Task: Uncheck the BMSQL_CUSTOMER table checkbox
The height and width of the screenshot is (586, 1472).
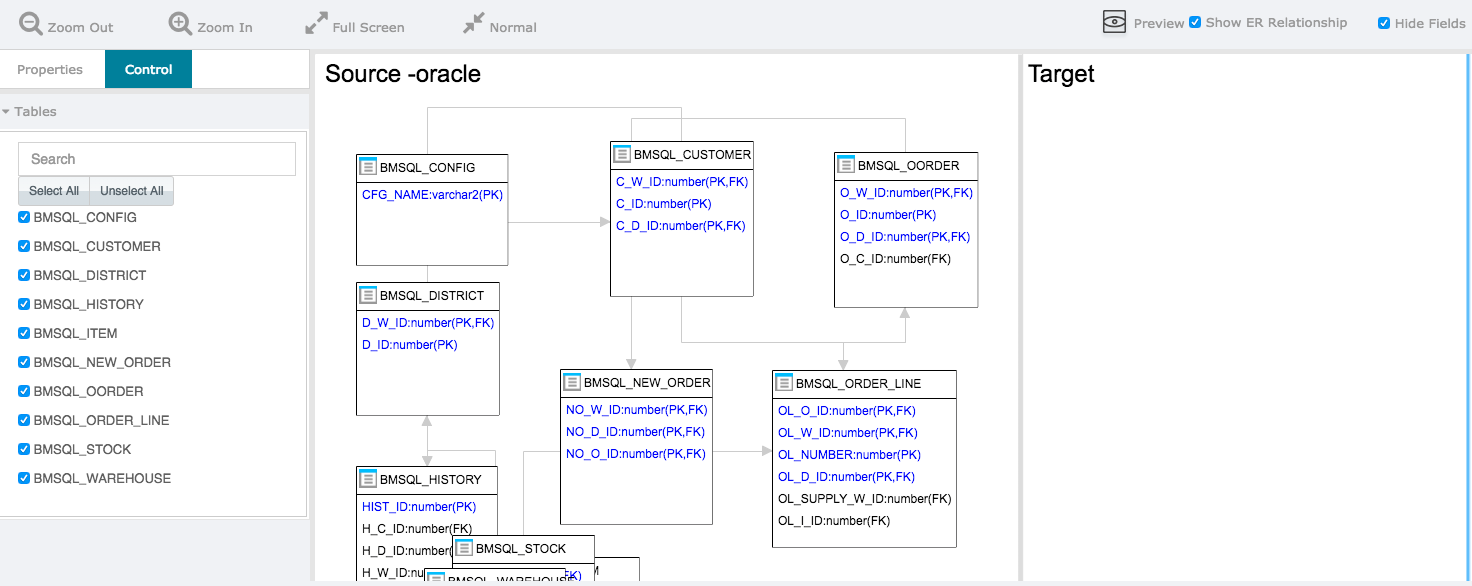Action: 24,246
